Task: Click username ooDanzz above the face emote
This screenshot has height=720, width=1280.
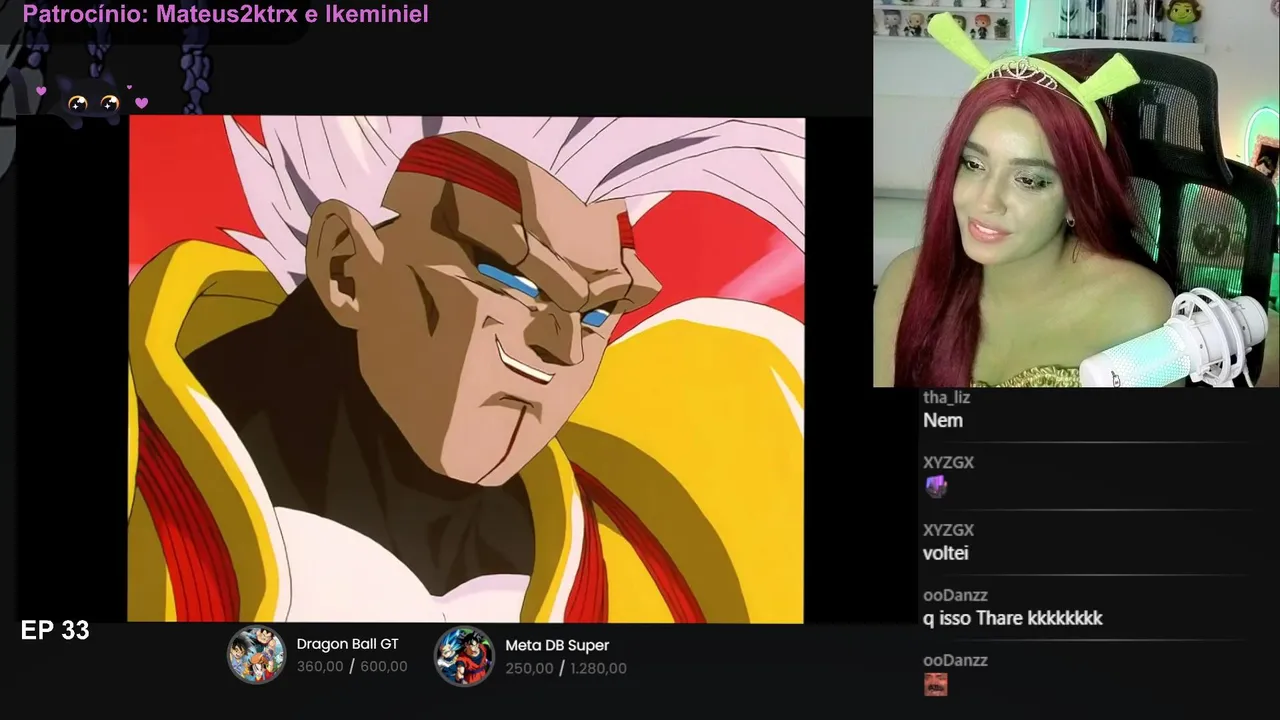Action: click(x=955, y=660)
